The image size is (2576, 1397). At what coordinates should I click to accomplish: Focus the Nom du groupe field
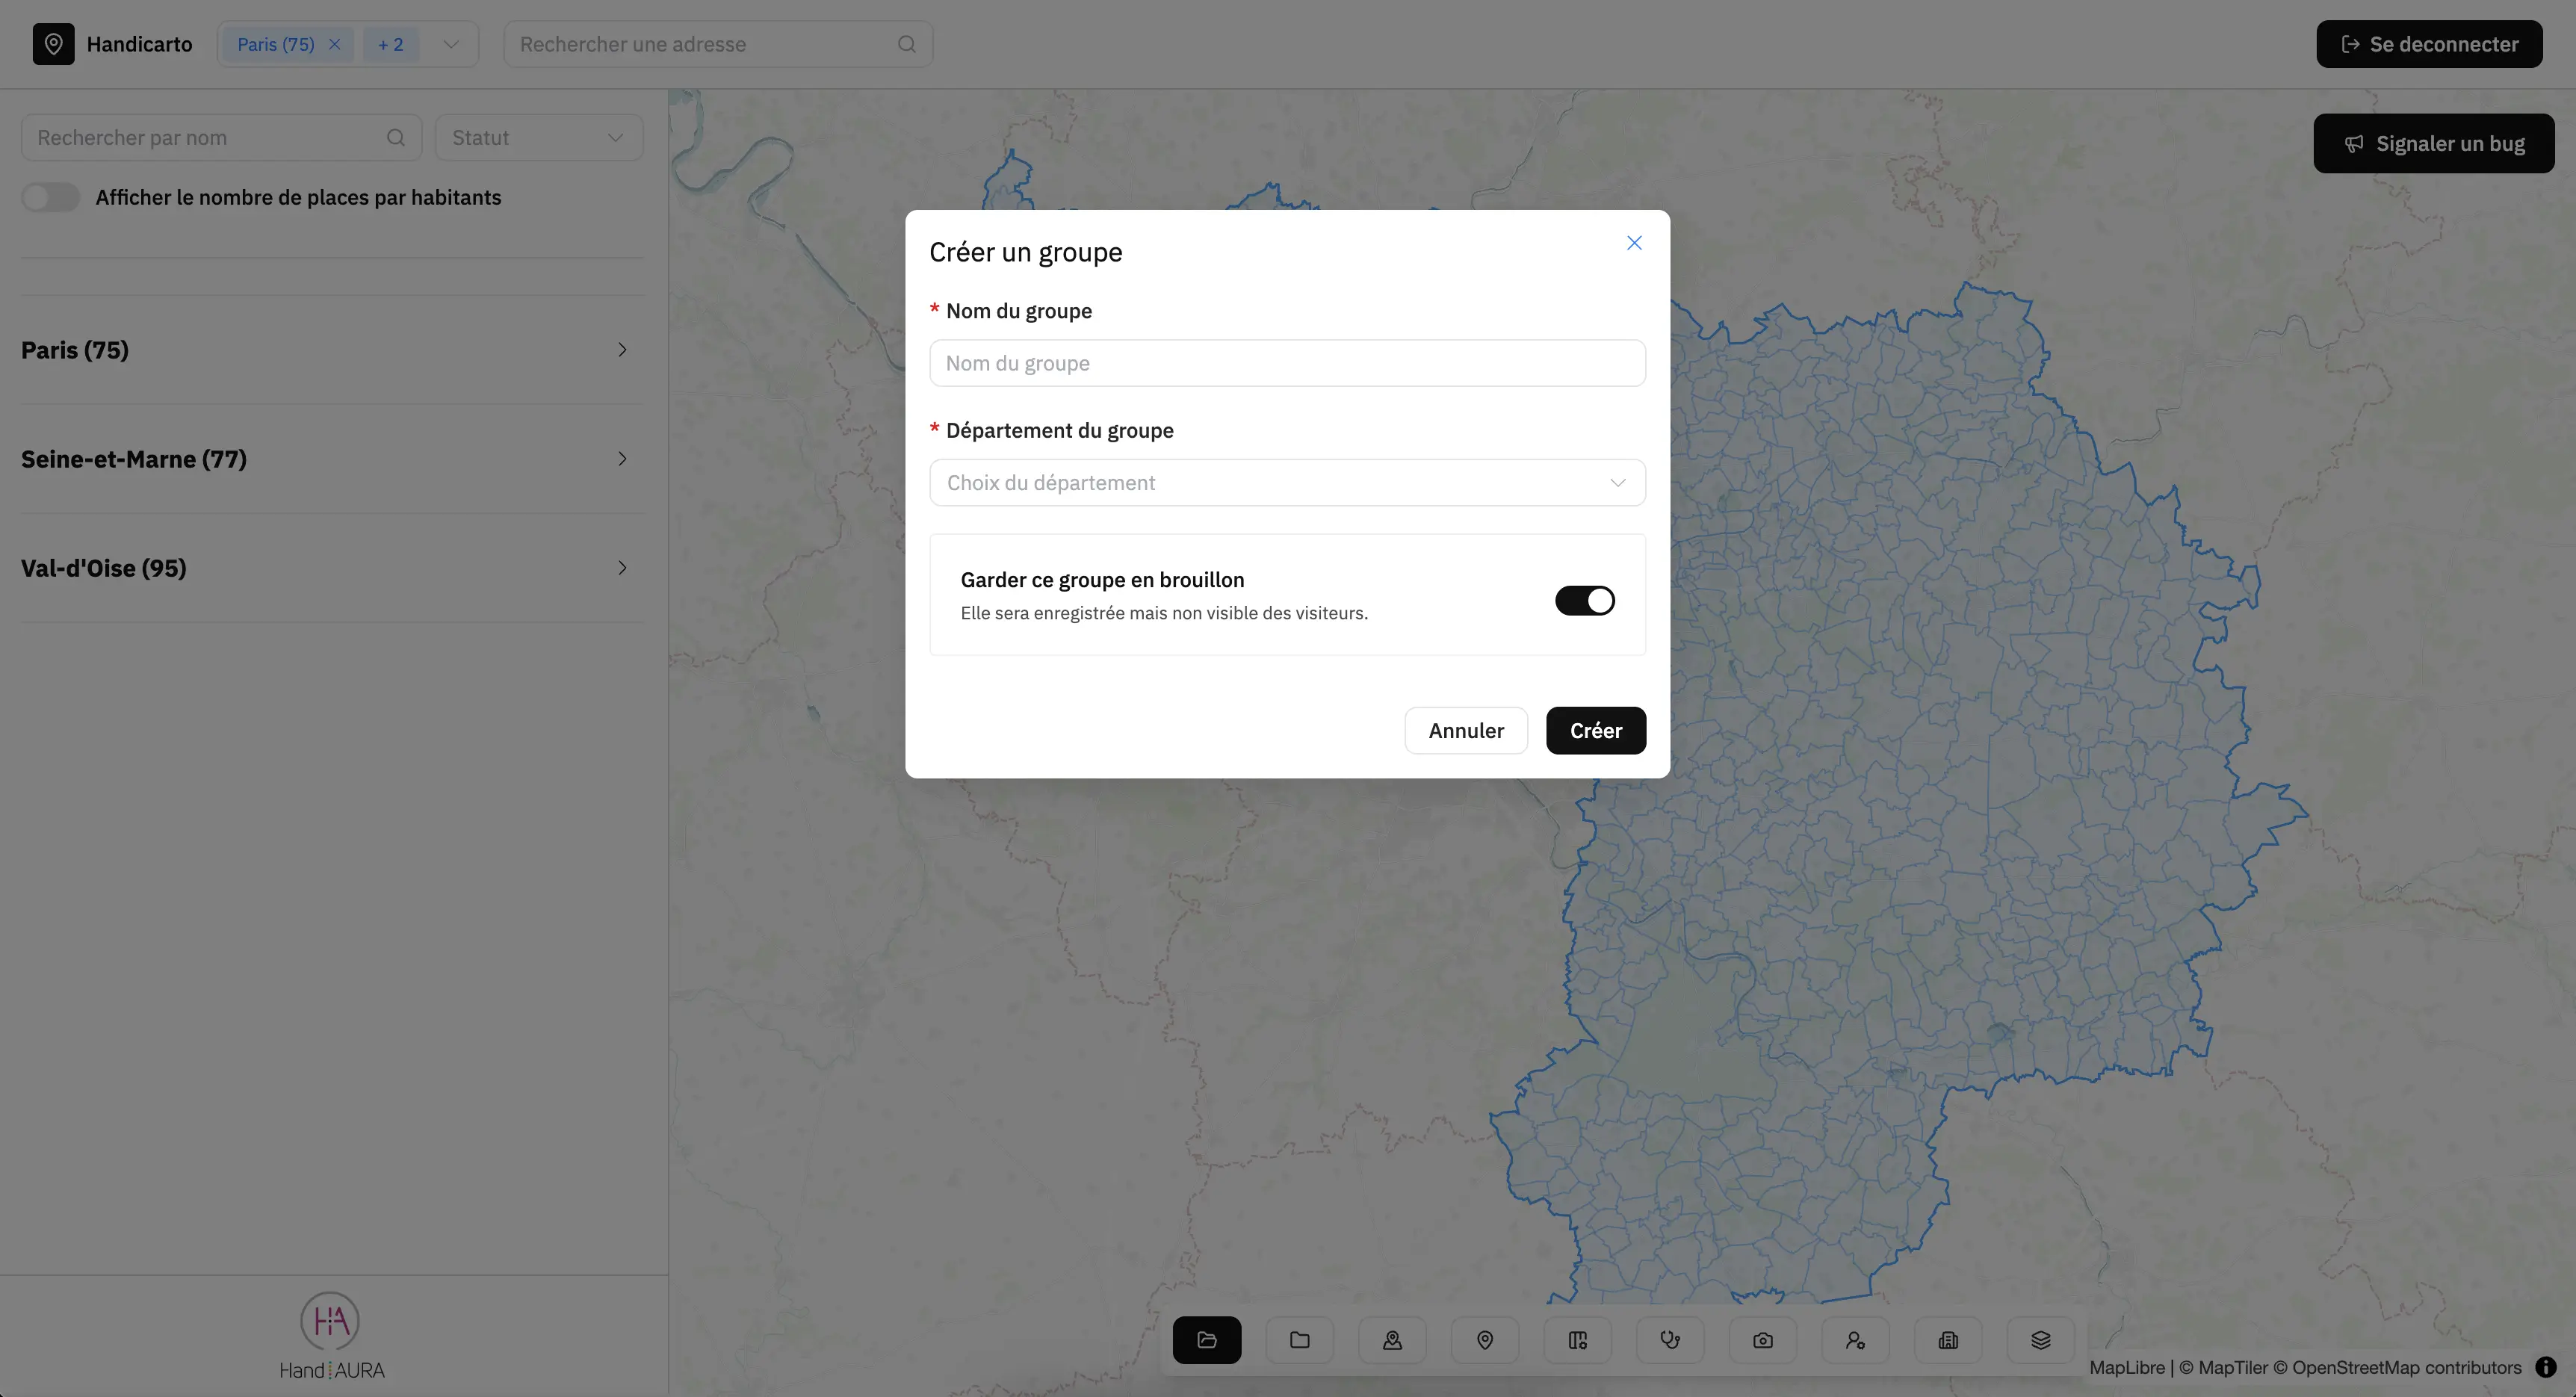tap(1286, 363)
